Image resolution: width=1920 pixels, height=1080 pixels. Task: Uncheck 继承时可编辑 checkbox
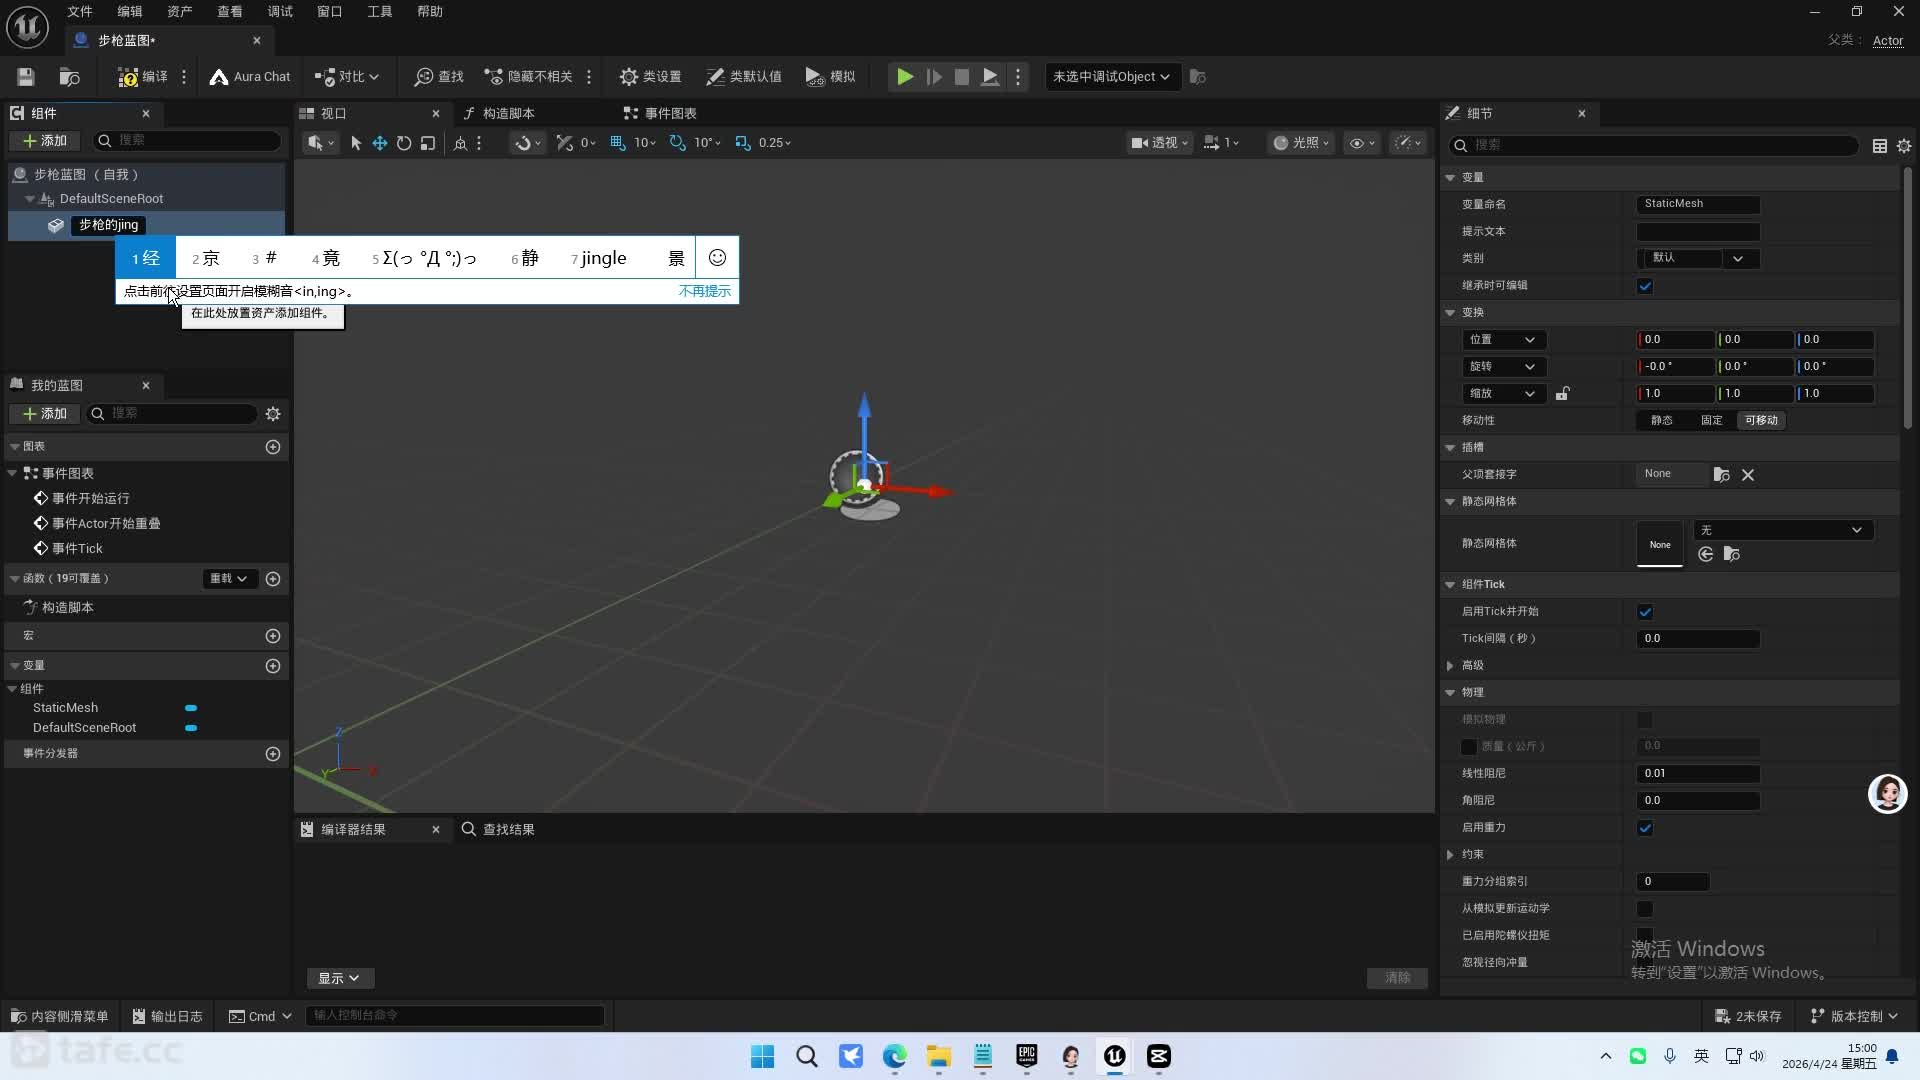point(1645,286)
